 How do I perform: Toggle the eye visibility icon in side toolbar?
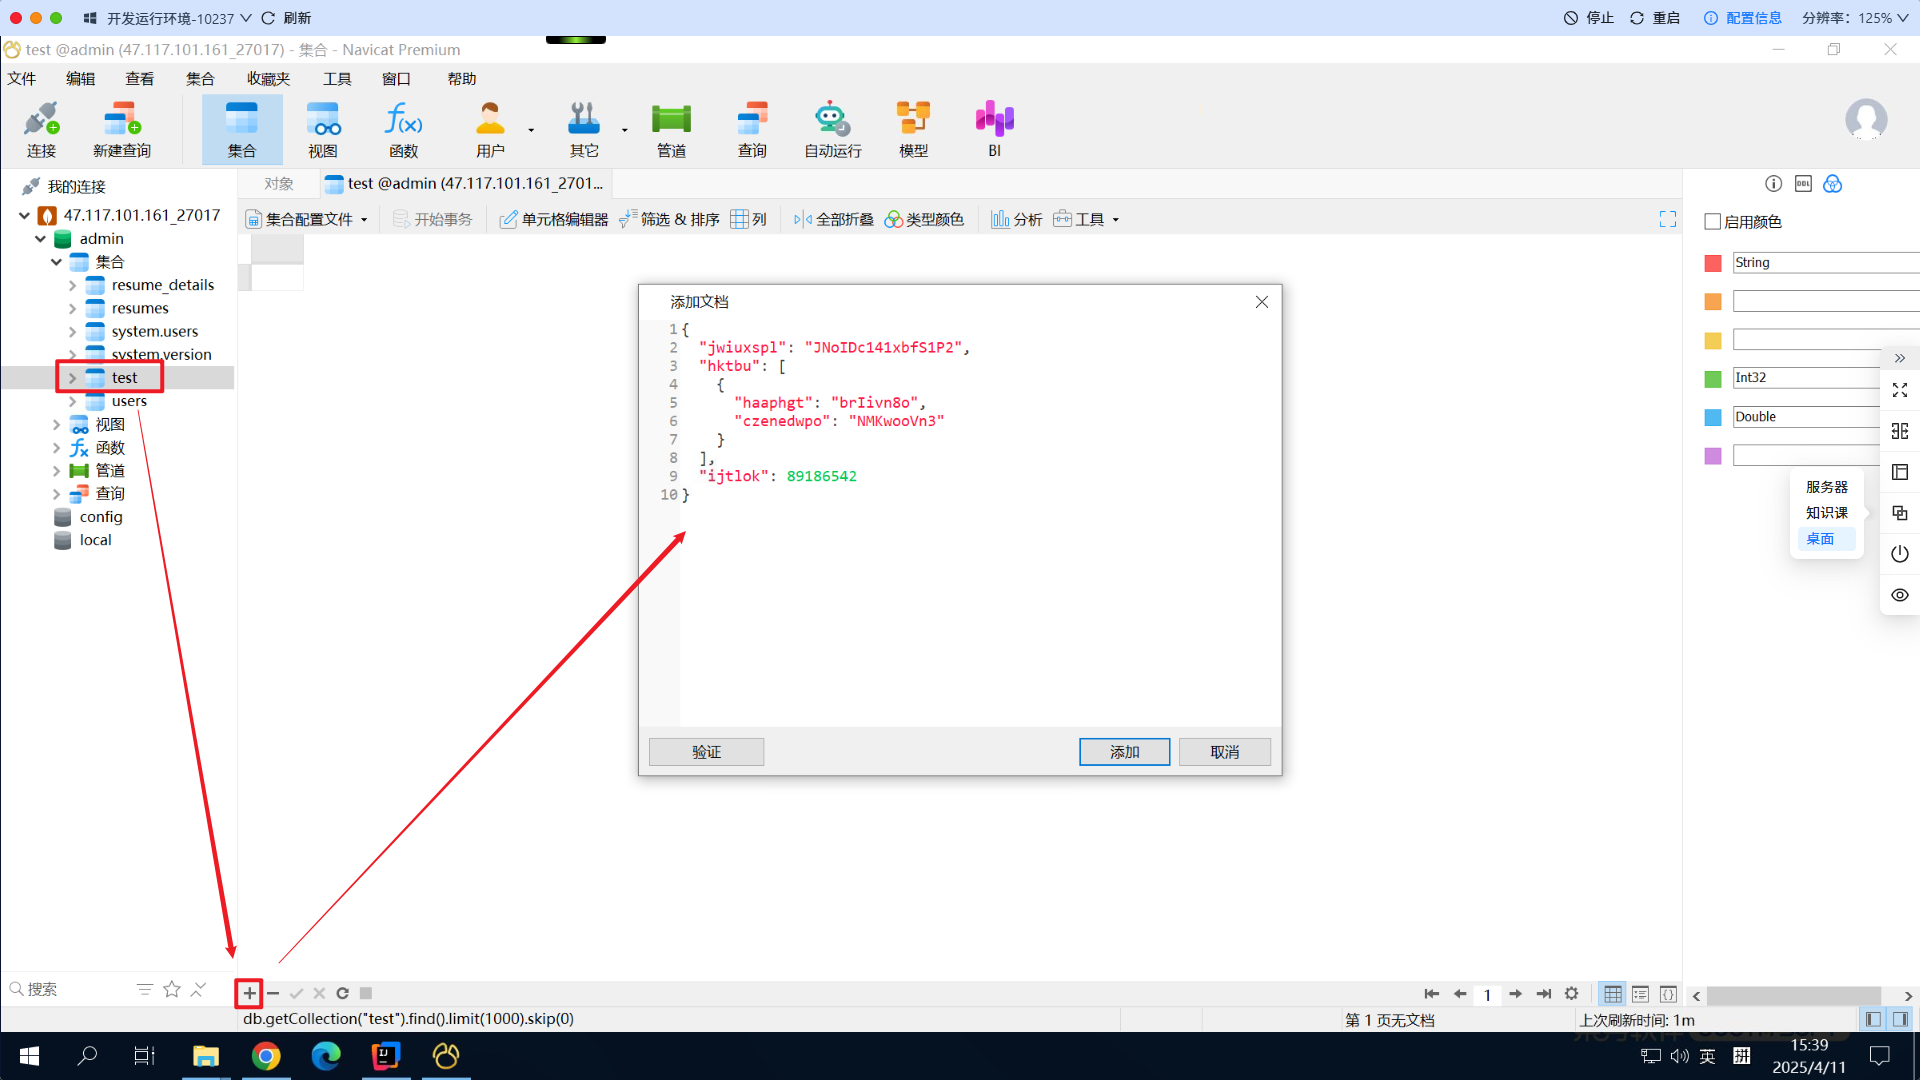click(x=1900, y=595)
